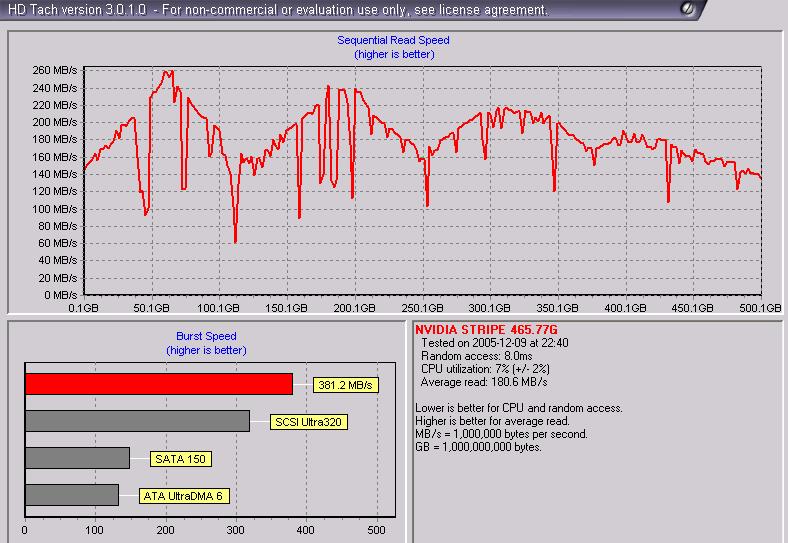Click the '500.1GB' x-axis label

click(760, 308)
